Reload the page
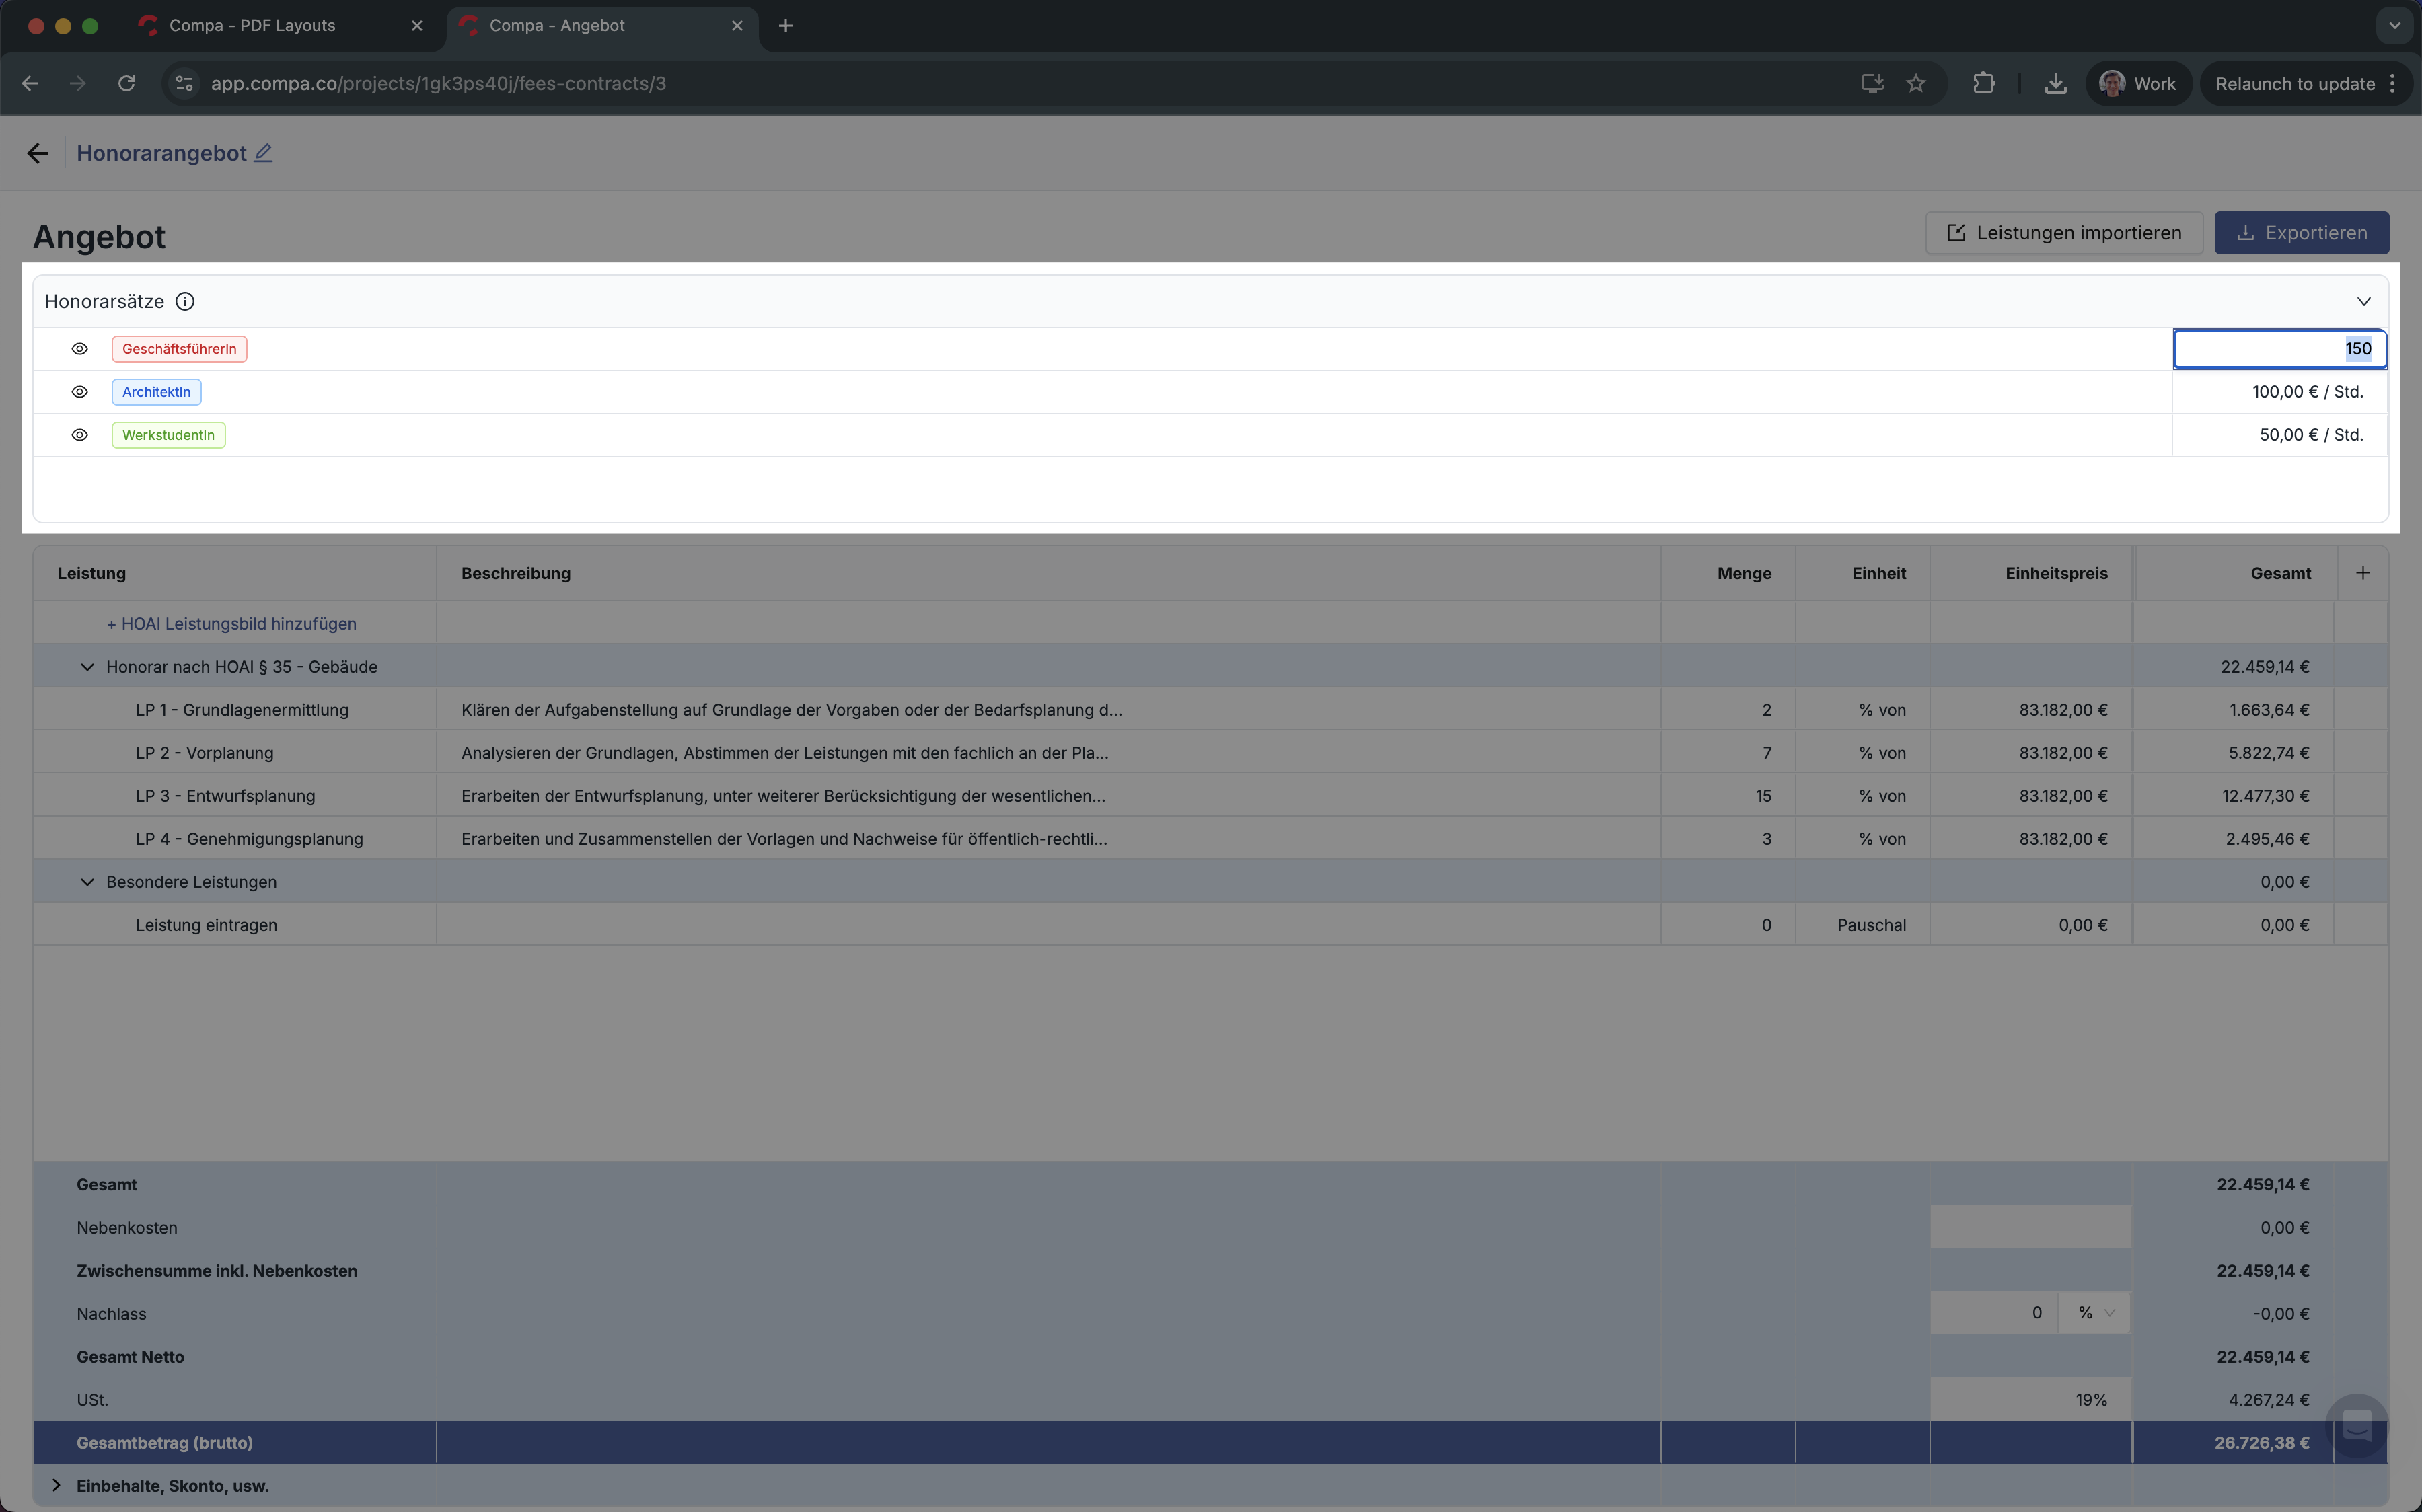 tap(126, 84)
